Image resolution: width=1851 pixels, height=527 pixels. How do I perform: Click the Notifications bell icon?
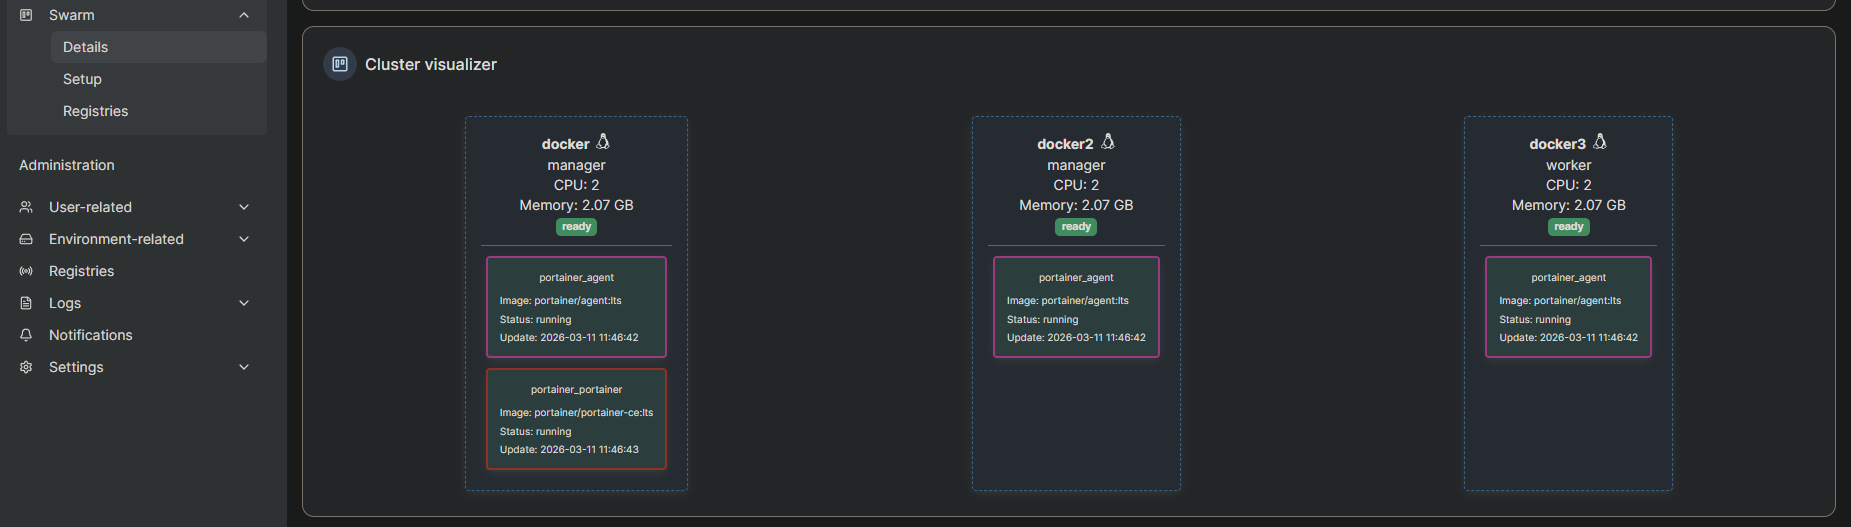pos(26,335)
